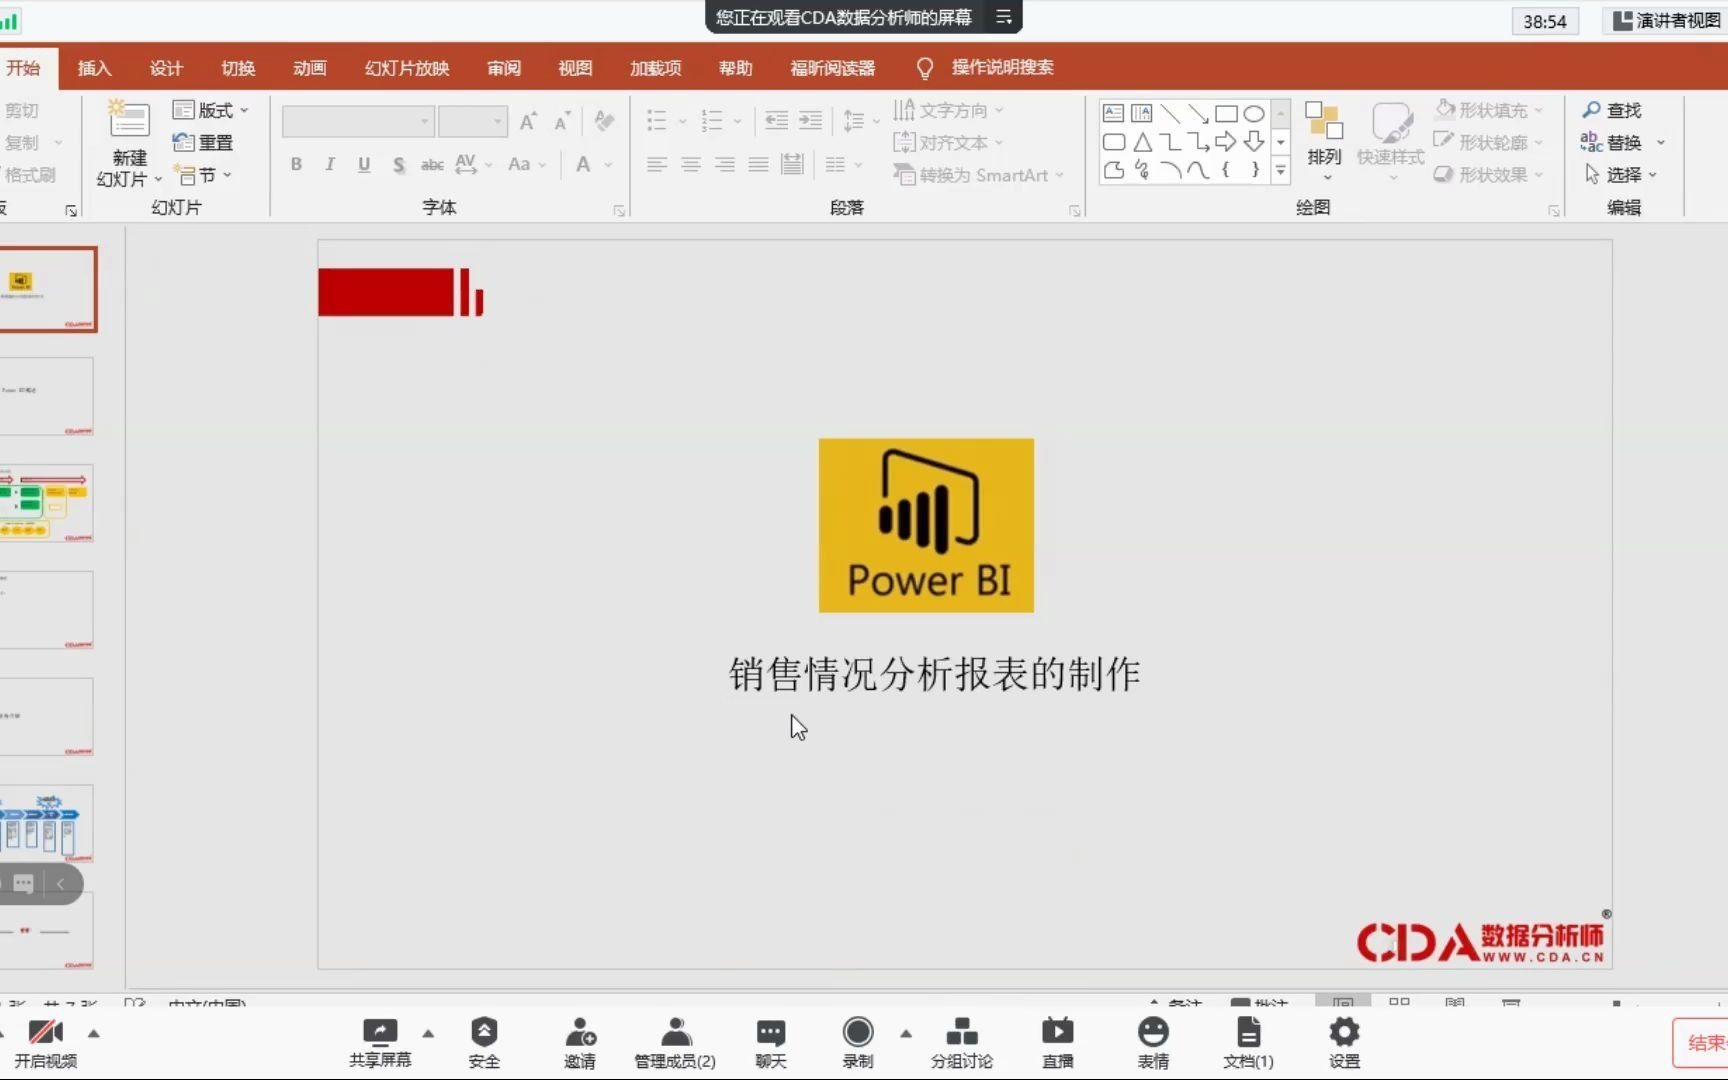Toggle underline formatting in the font group

pos(363,164)
